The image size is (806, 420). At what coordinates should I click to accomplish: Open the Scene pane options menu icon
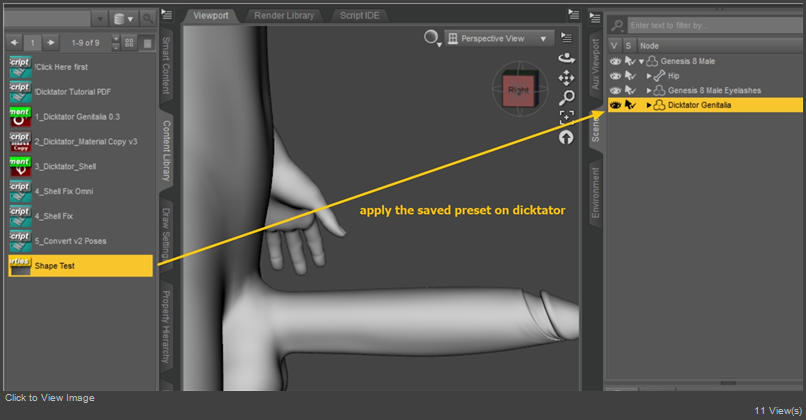click(x=595, y=18)
